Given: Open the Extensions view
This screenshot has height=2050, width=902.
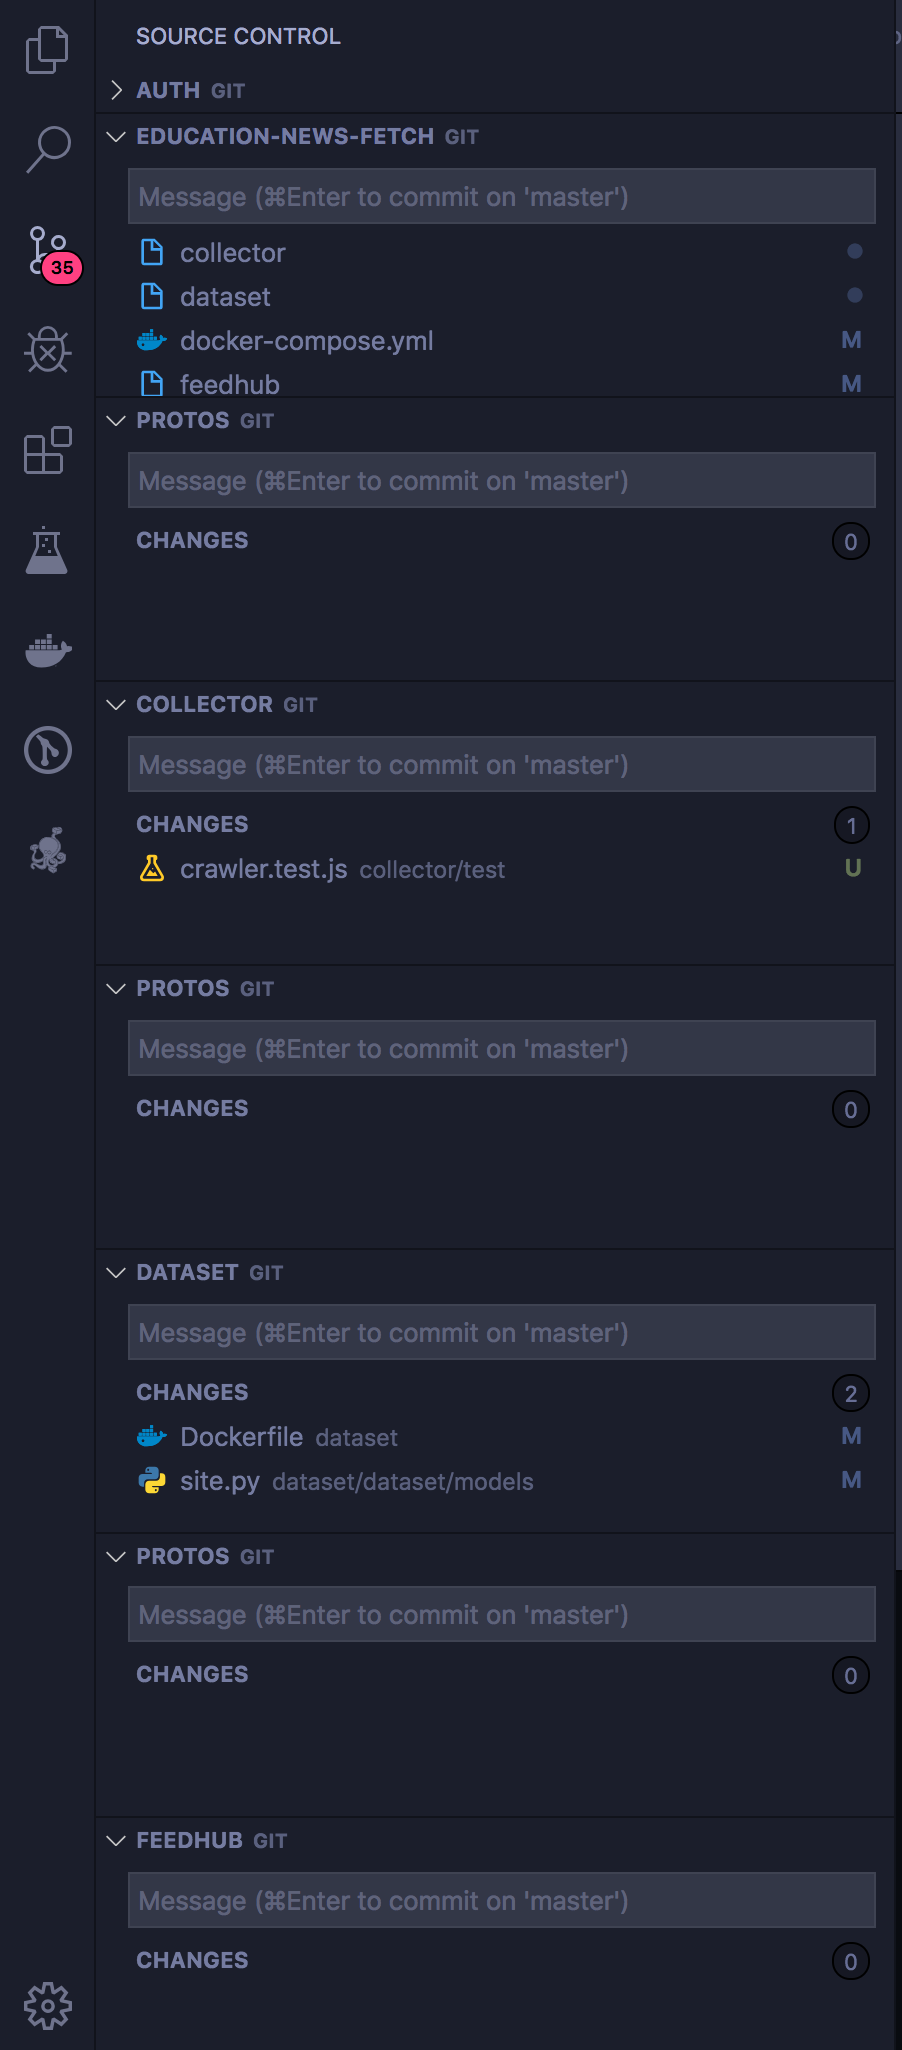Looking at the screenshot, I should click(47, 451).
